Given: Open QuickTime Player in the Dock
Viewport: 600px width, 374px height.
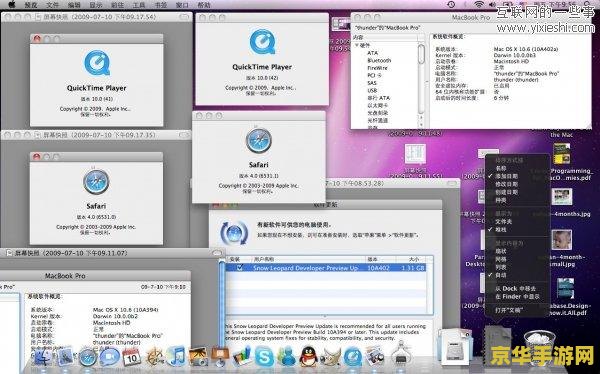Looking at the screenshot, I should tap(352, 356).
